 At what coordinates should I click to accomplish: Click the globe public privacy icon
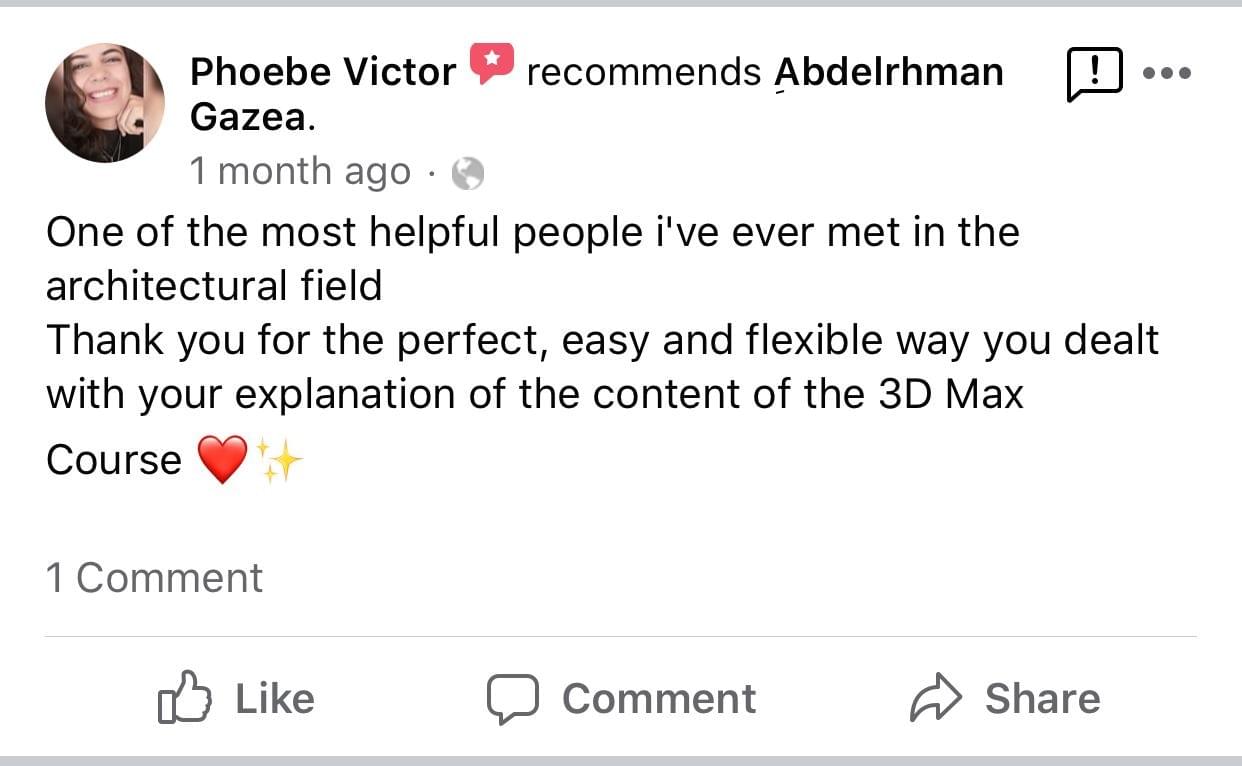(x=468, y=174)
